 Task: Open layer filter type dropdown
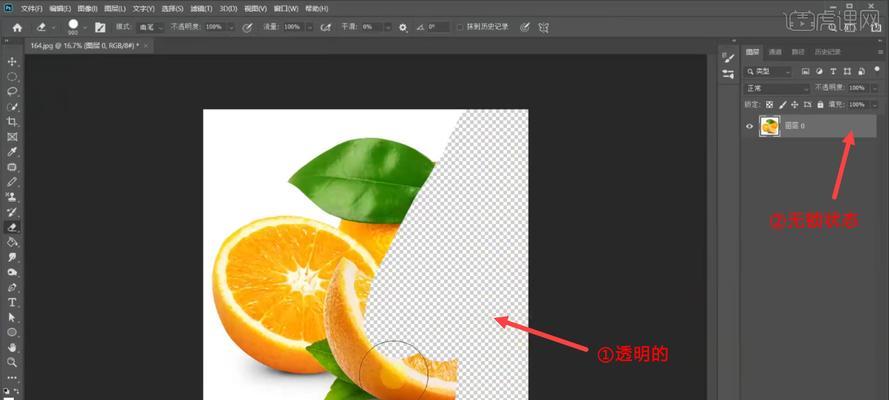point(768,71)
